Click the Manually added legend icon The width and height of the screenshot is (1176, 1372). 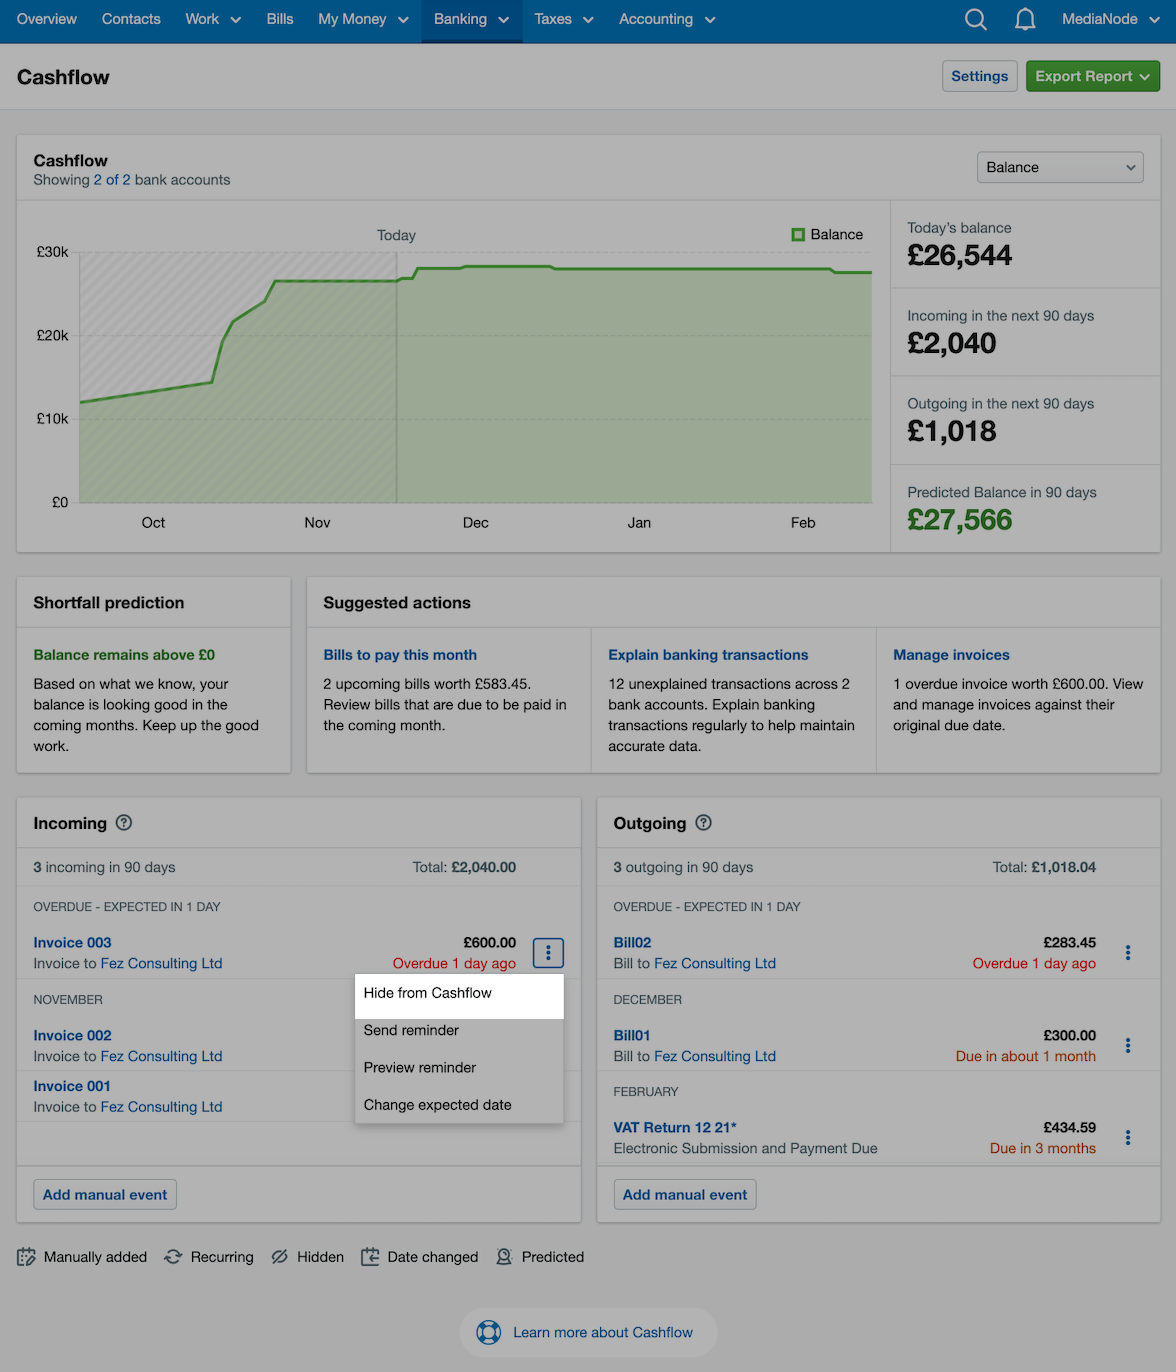pos(26,1257)
